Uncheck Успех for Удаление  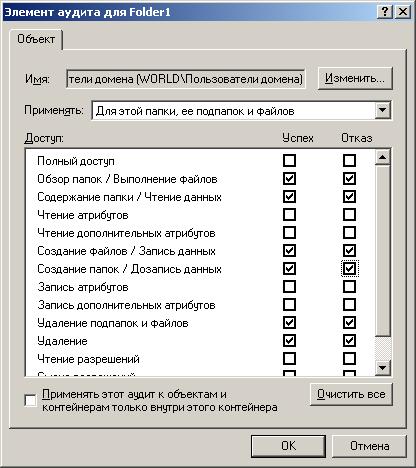289,341
